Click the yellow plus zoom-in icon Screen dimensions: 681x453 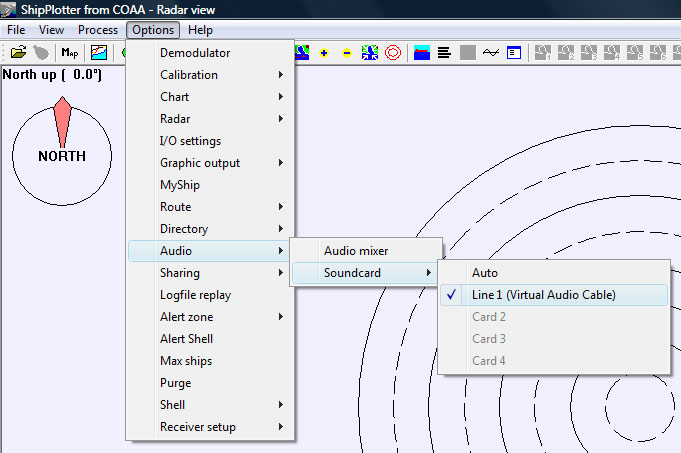pos(324,53)
